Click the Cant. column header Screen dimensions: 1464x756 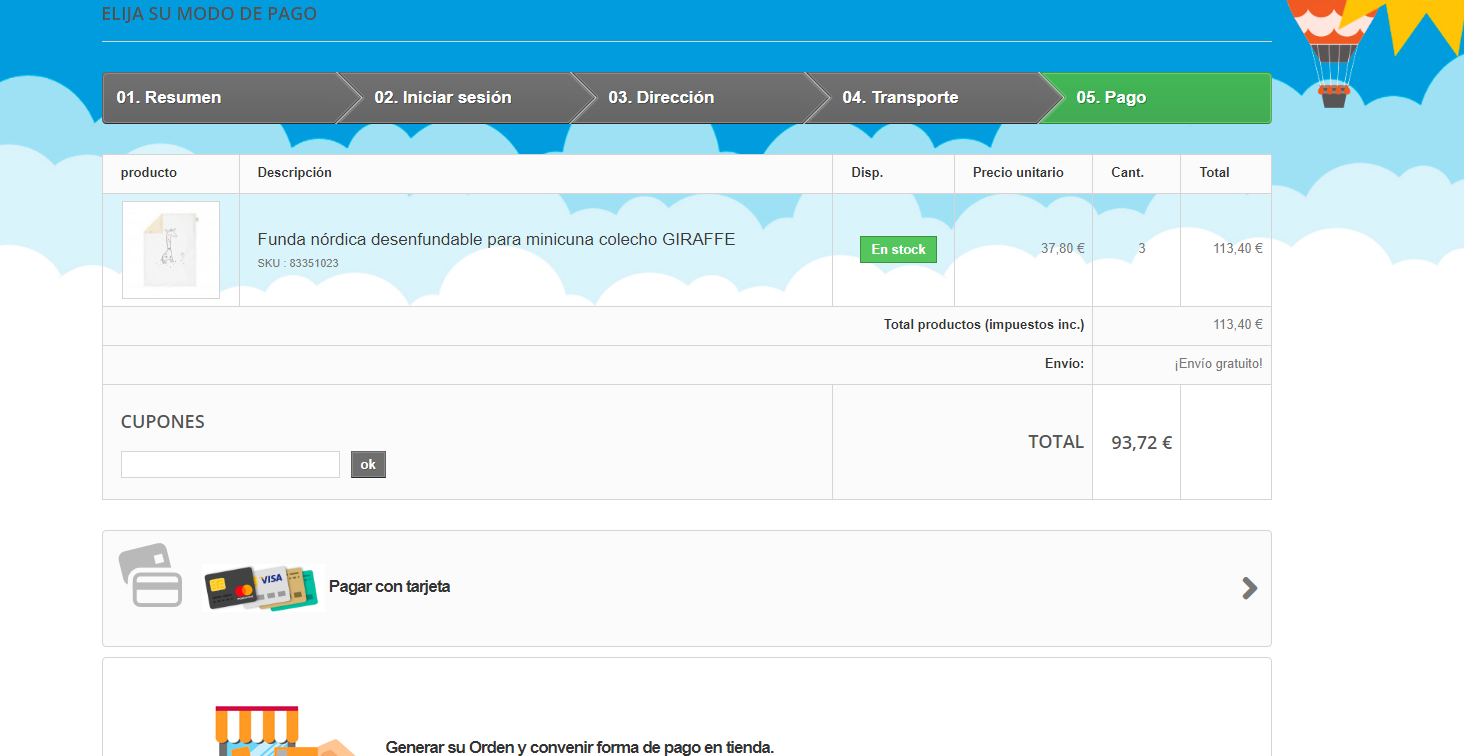point(1128,173)
